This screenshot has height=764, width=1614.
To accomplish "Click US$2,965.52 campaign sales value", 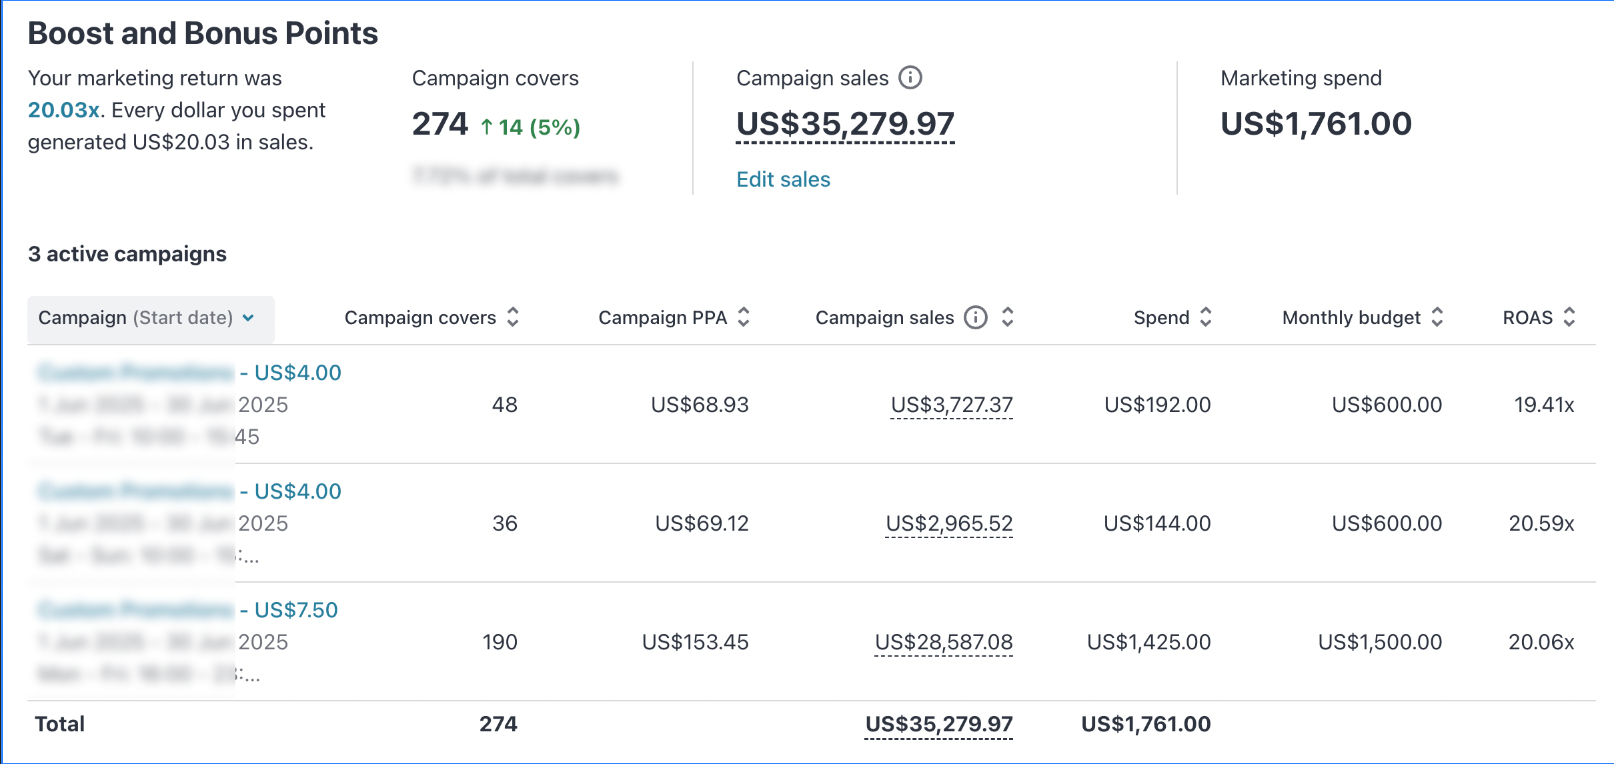I will point(949,523).
